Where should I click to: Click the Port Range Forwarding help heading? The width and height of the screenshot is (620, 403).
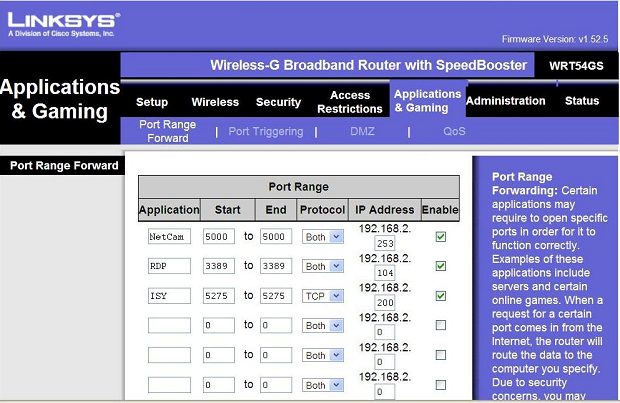coord(525,184)
